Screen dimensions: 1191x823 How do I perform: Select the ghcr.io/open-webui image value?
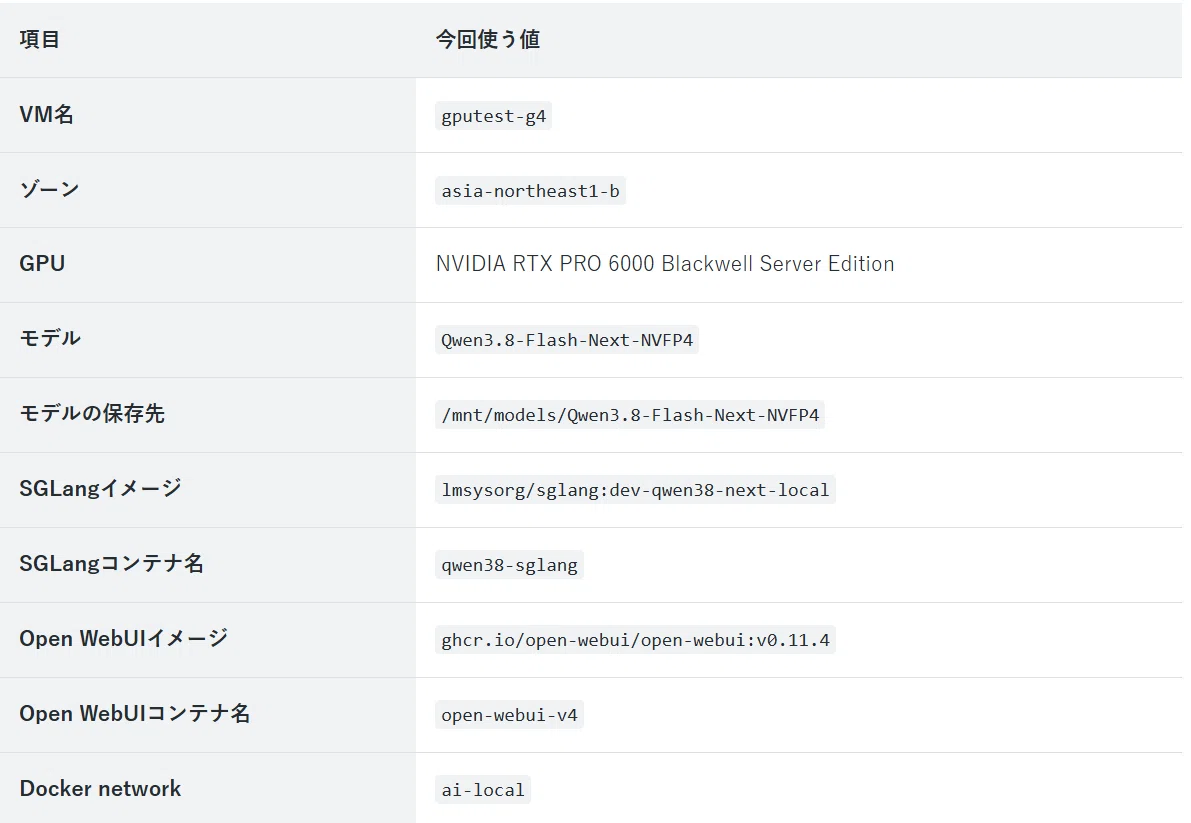click(635, 640)
